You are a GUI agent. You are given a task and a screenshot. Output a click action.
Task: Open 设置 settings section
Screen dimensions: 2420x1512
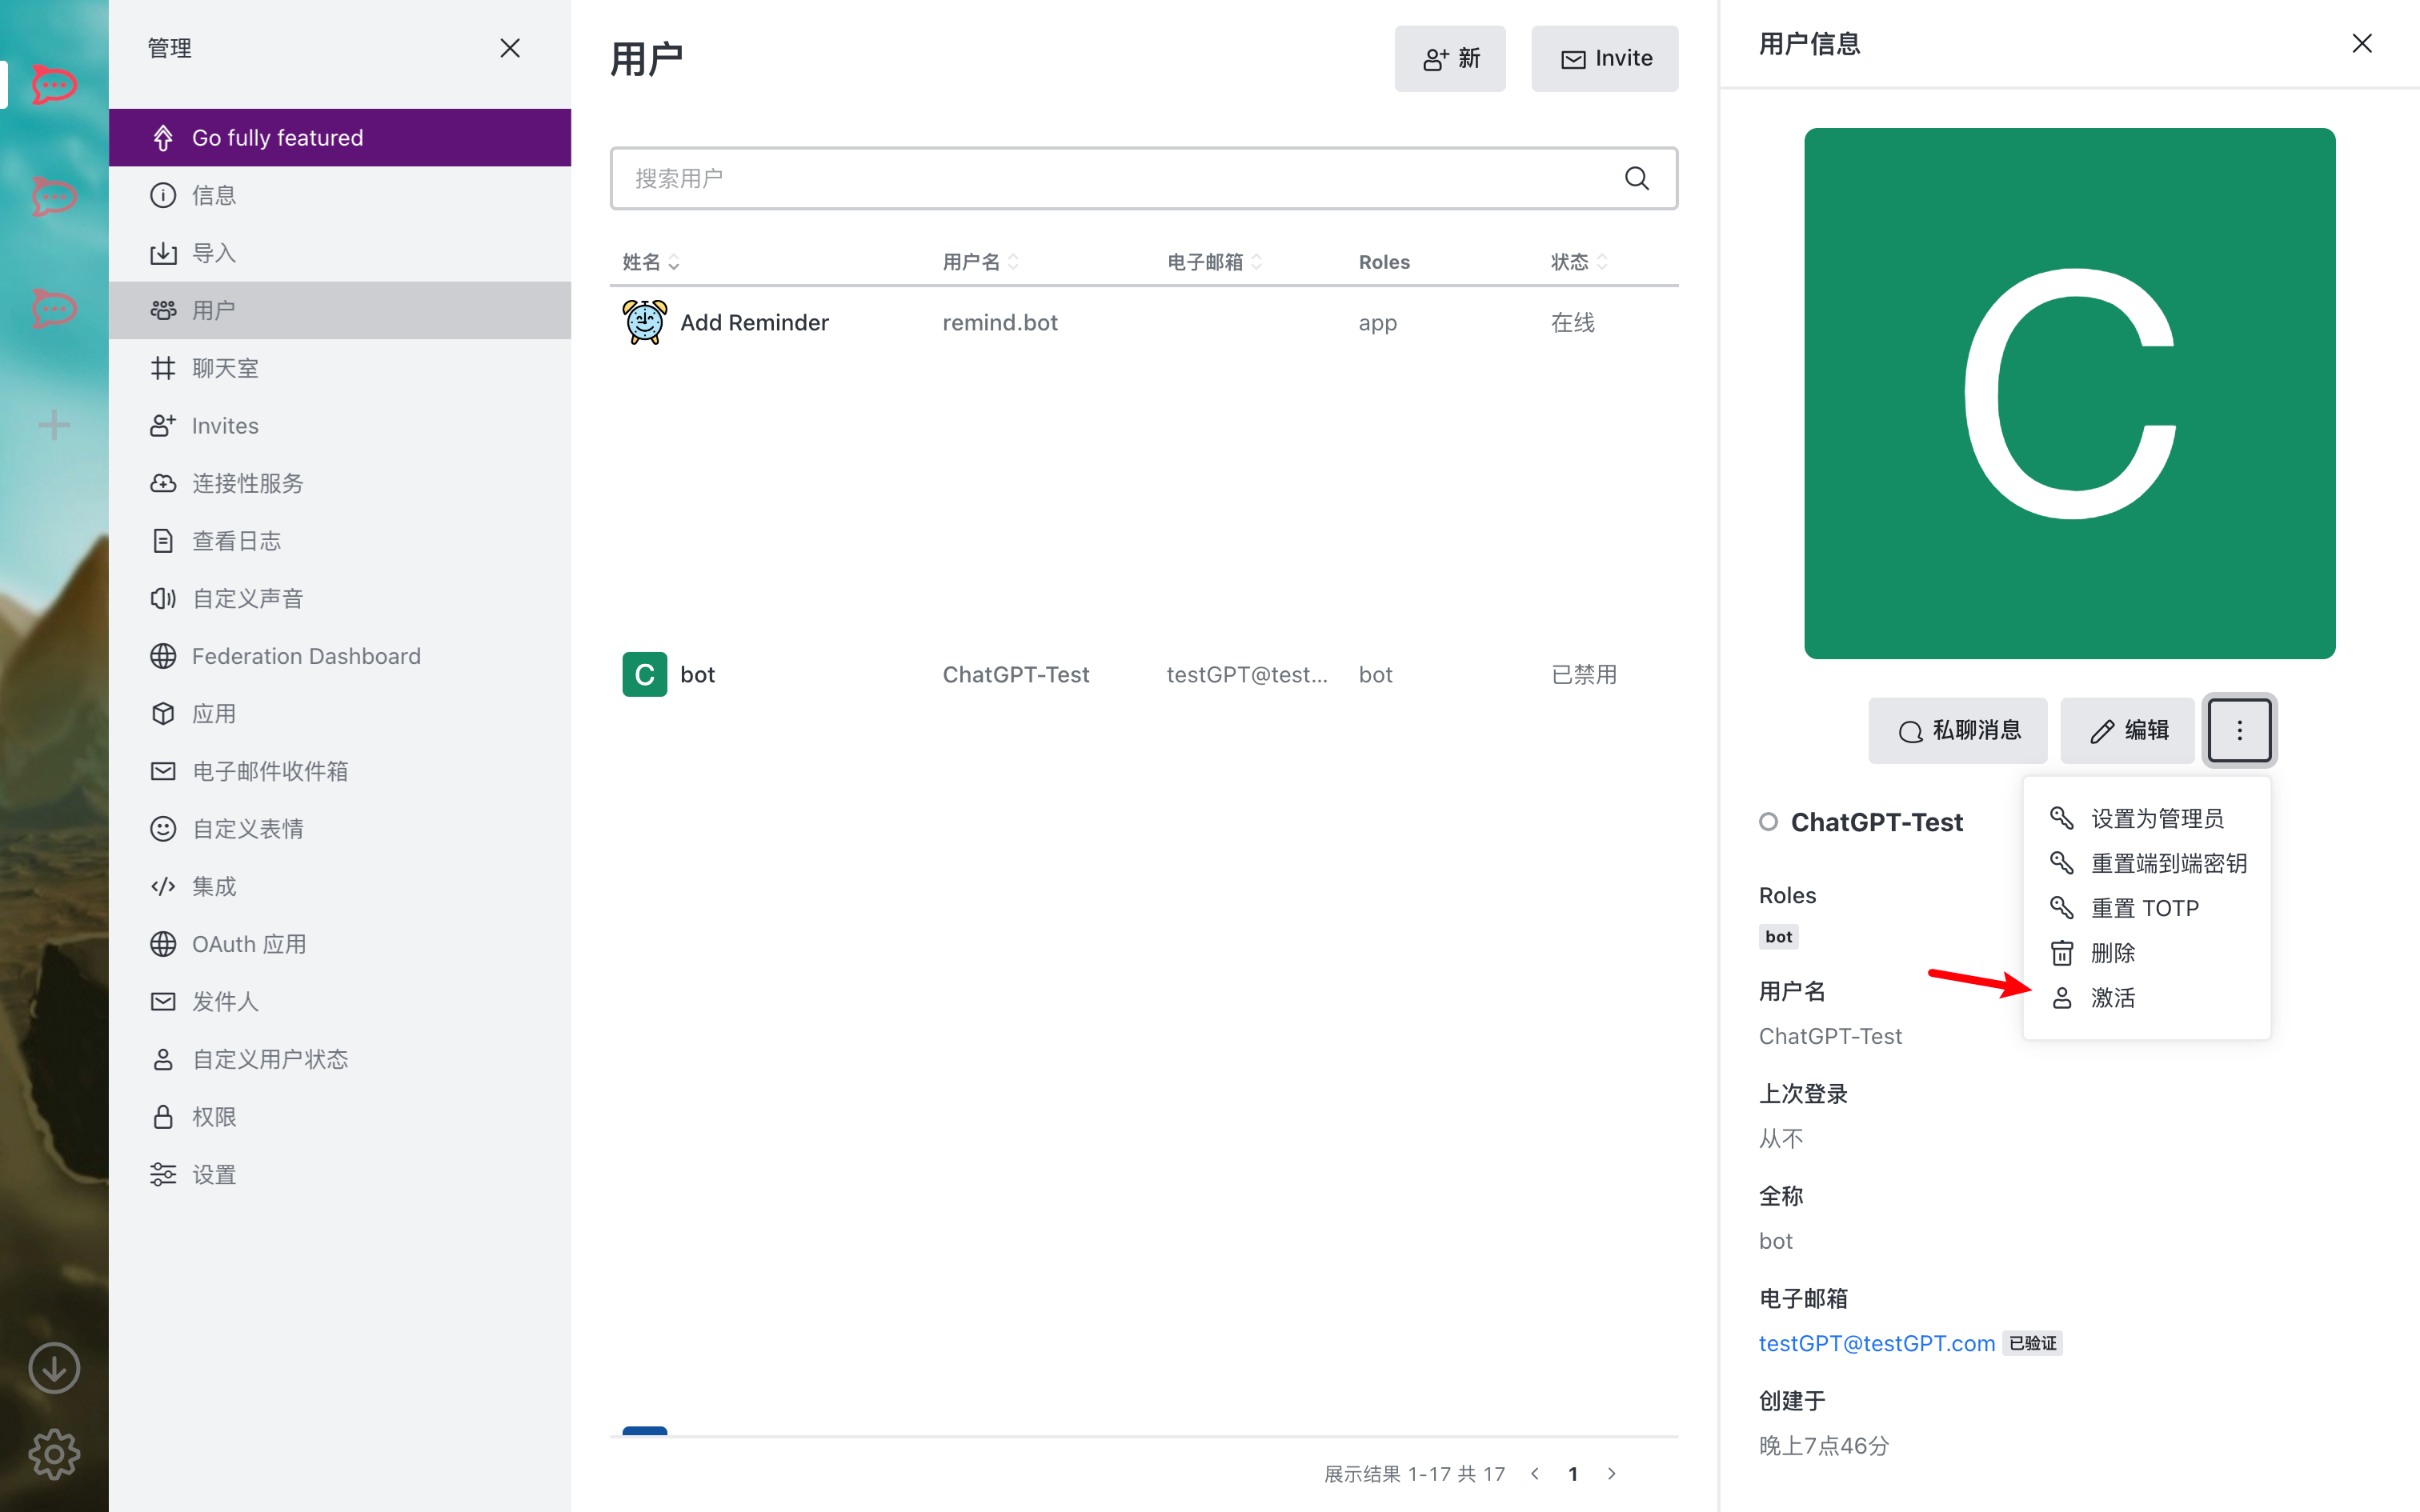pyautogui.click(x=340, y=1174)
